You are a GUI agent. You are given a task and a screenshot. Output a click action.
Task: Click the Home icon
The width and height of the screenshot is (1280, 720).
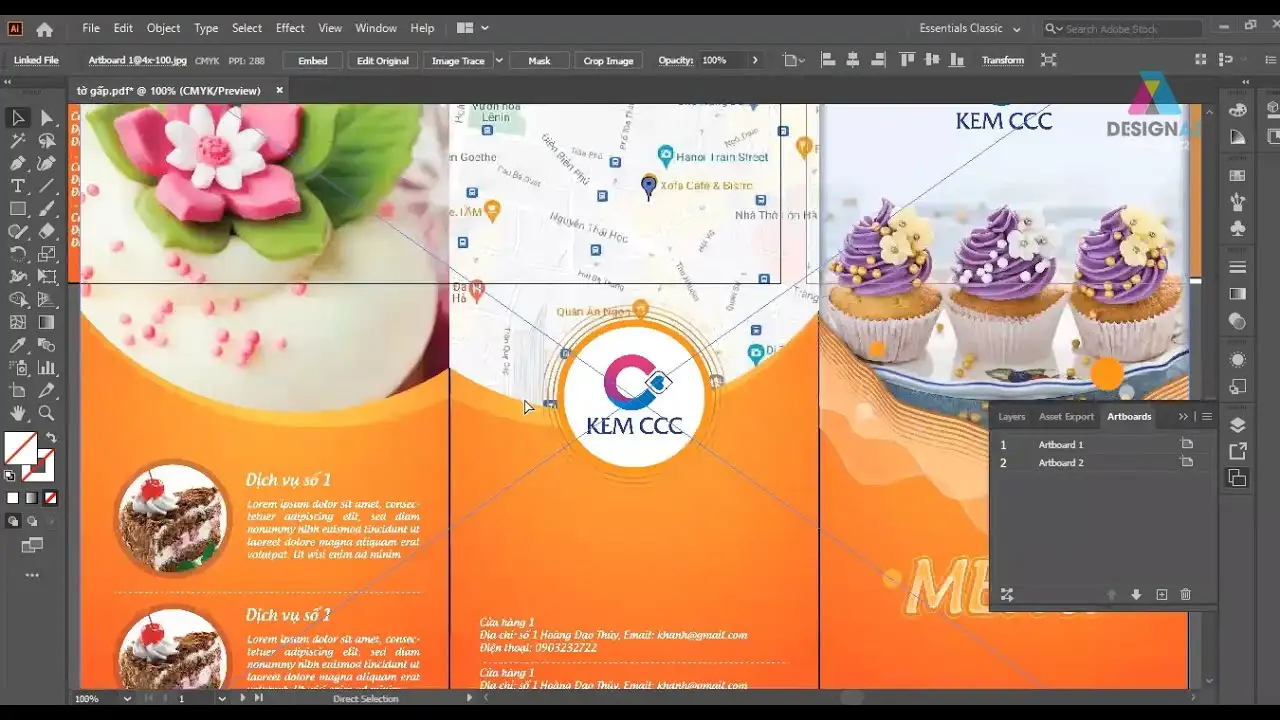click(x=44, y=29)
